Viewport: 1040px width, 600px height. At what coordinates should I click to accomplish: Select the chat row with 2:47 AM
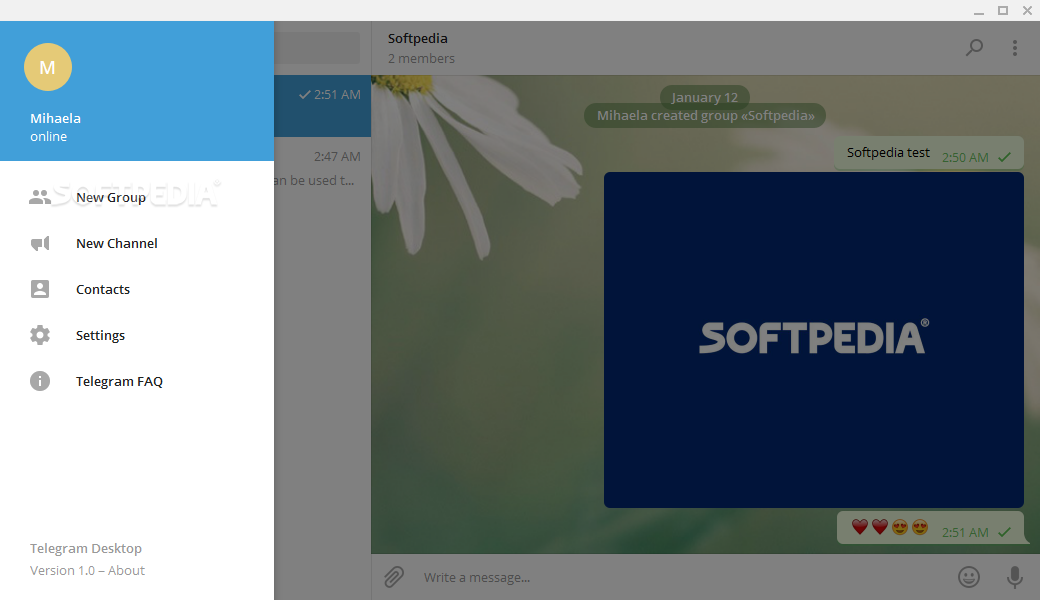click(x=322, y=168)
